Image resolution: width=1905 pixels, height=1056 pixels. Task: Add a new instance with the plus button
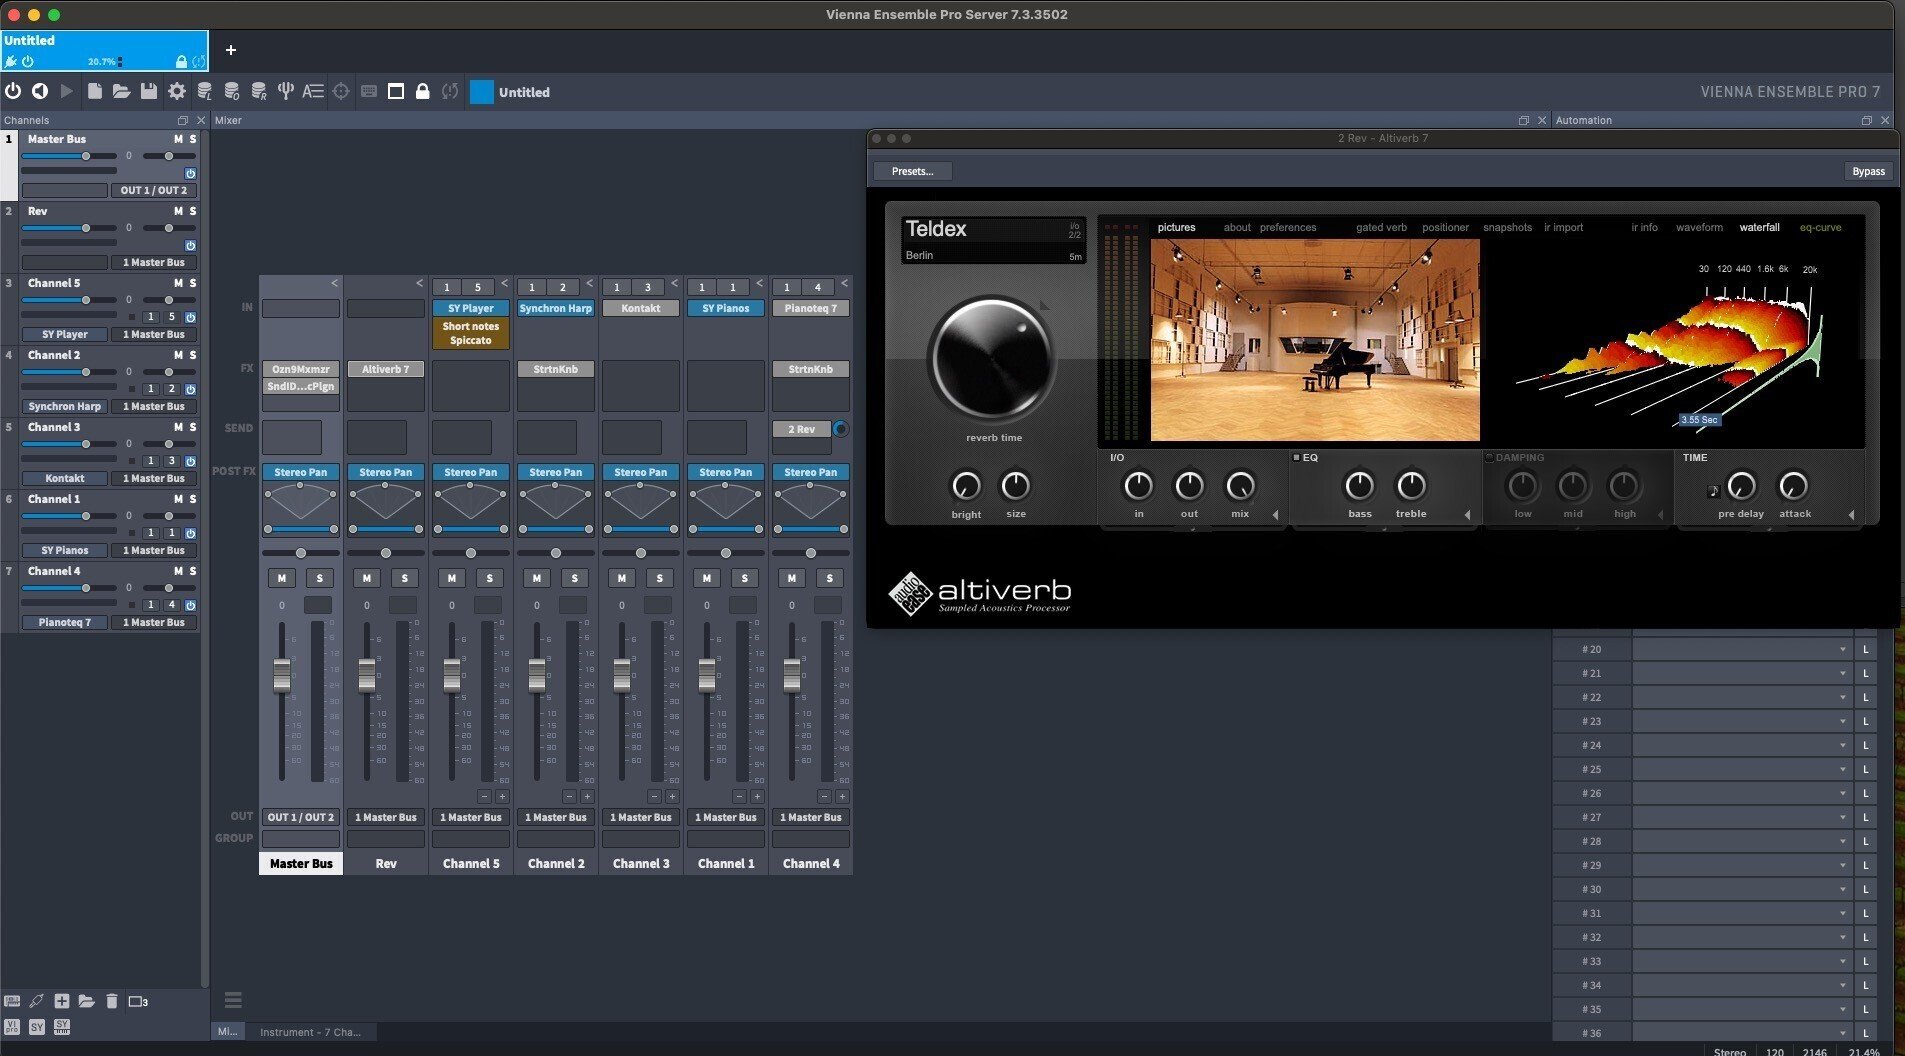230,50
